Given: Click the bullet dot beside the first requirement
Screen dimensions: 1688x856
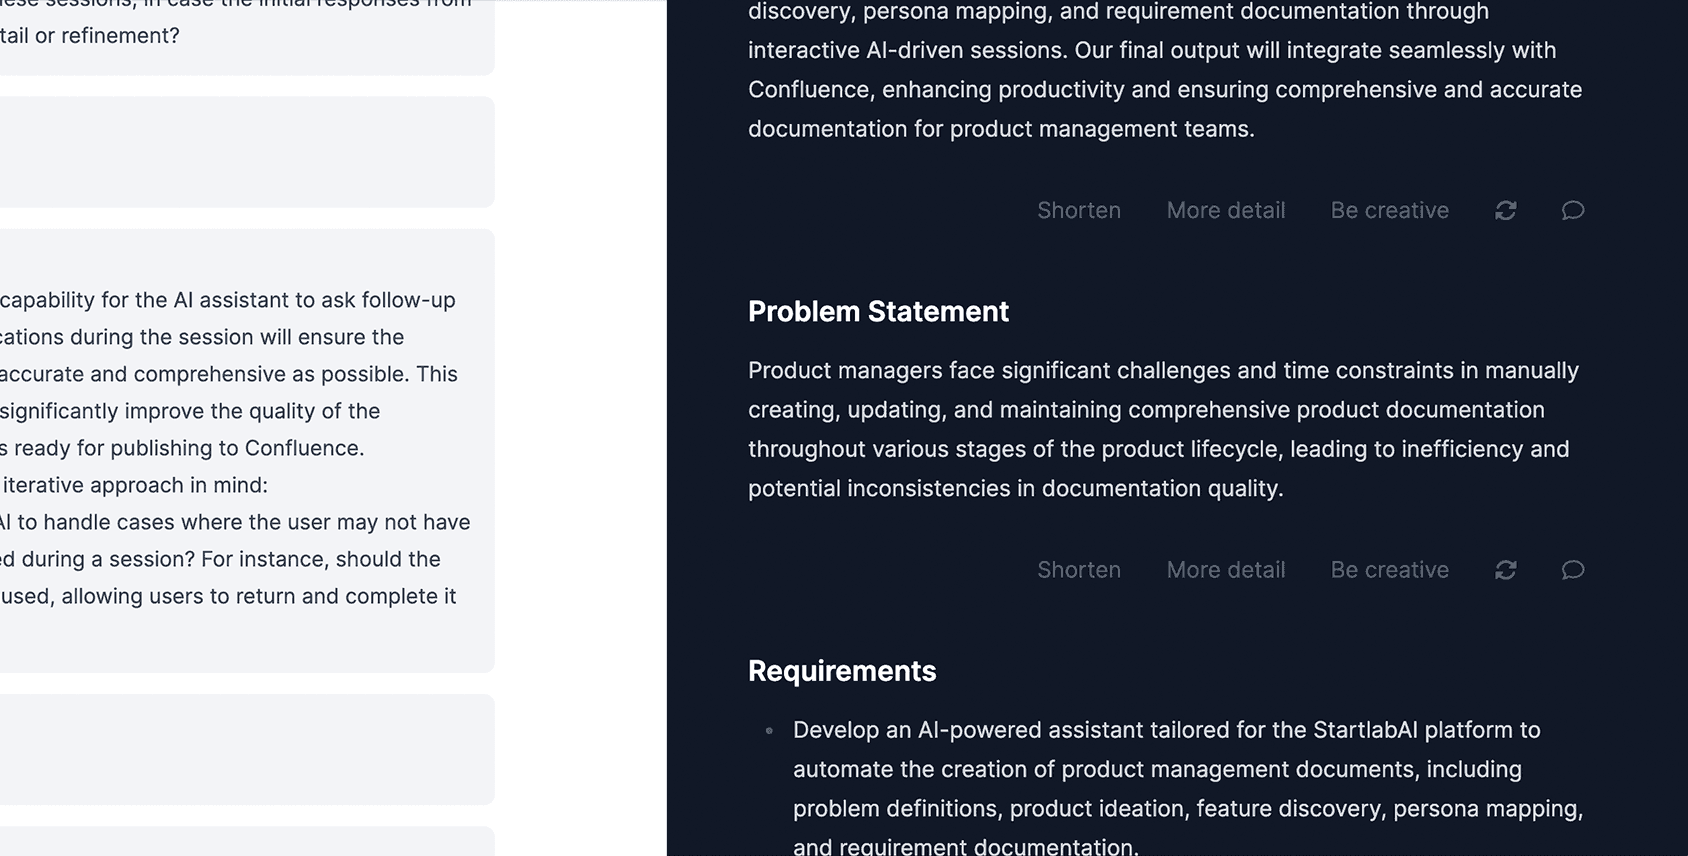Looking at the screenshot, I should pos(769,731).
